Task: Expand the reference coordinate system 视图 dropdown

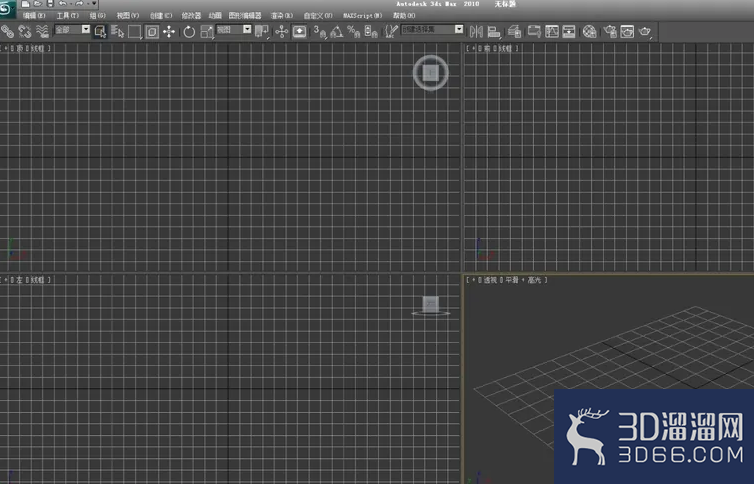Action: (234, 30)
